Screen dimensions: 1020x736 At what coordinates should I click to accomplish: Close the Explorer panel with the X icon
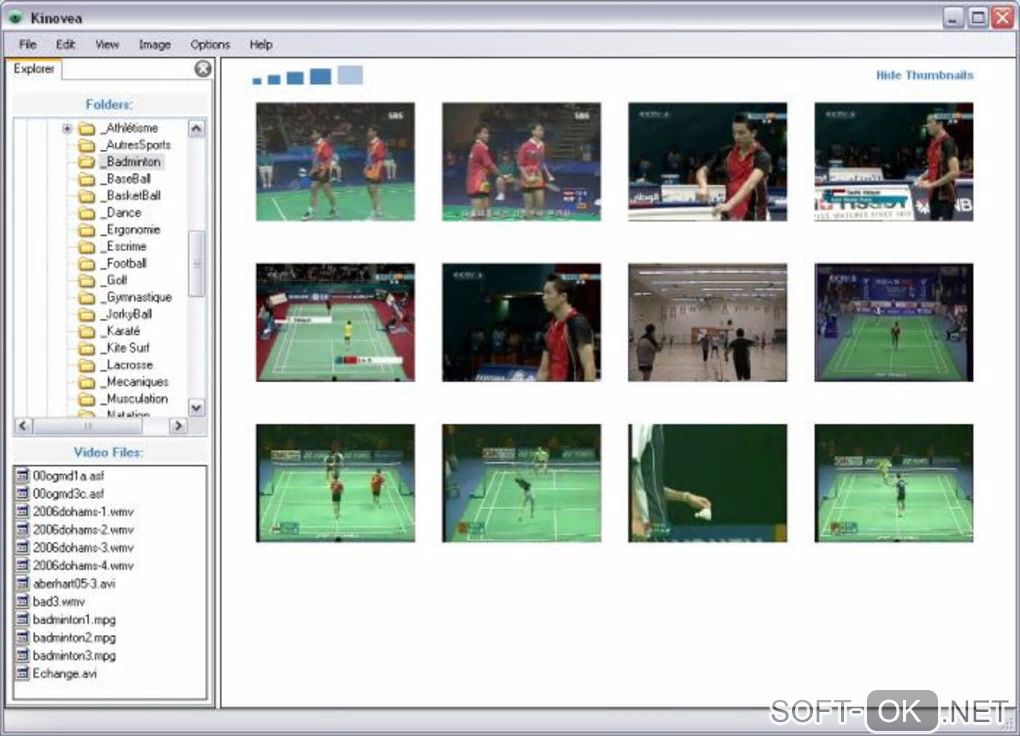click(x=203, y=68)
